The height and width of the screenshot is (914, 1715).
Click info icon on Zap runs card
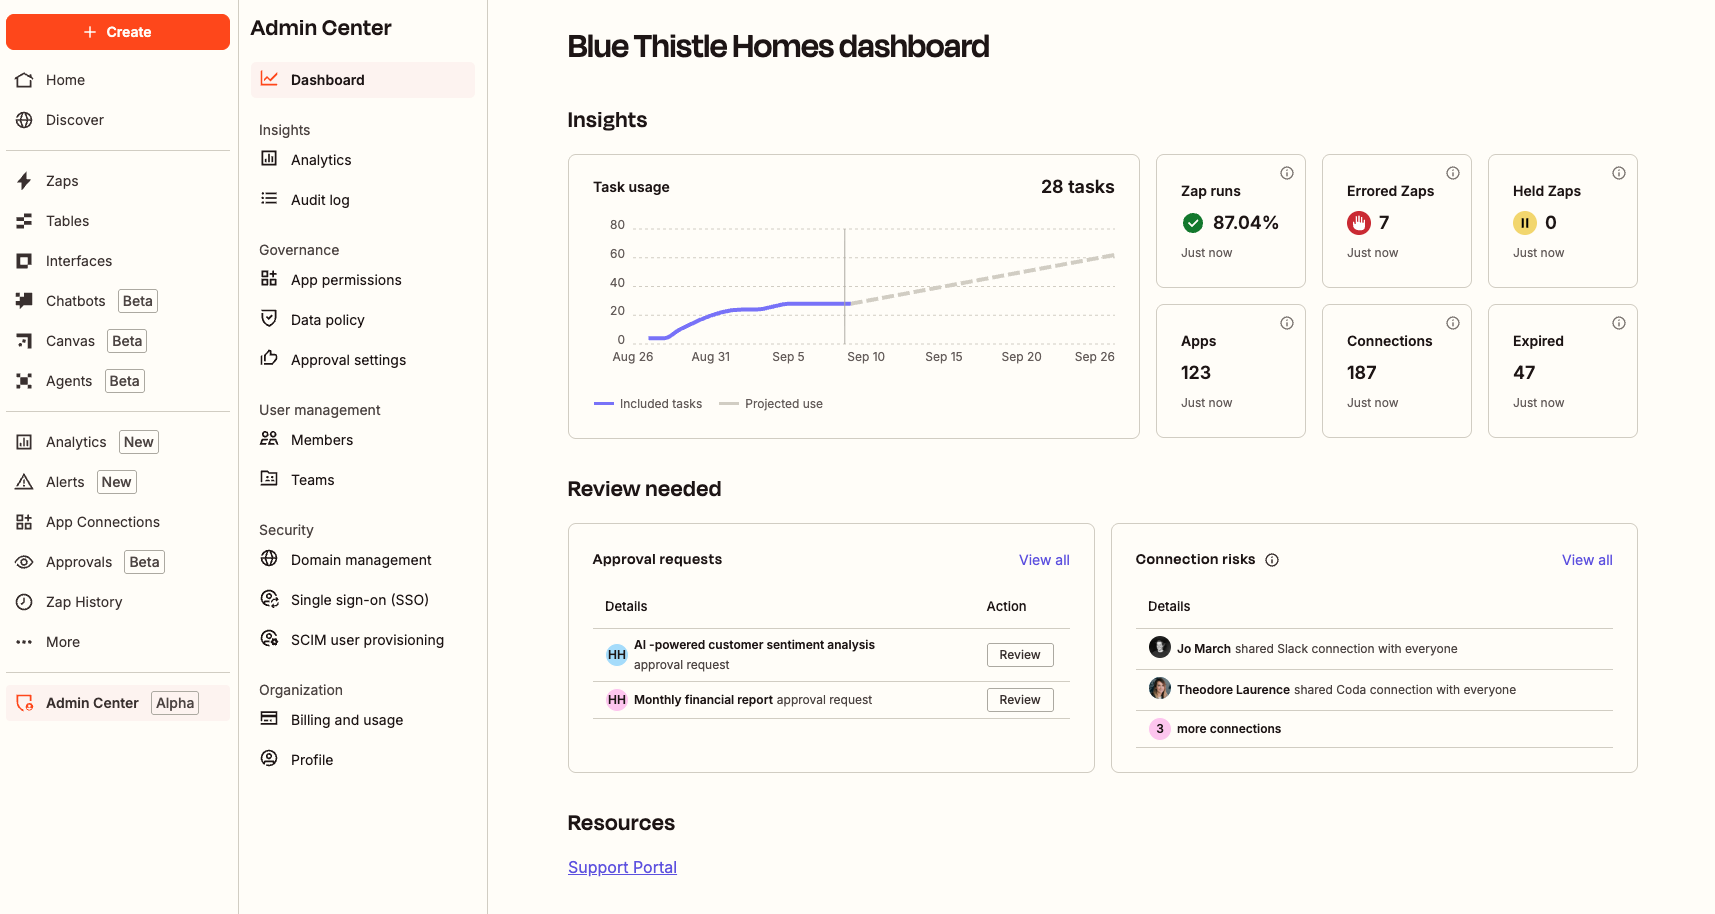point(1287,173)
